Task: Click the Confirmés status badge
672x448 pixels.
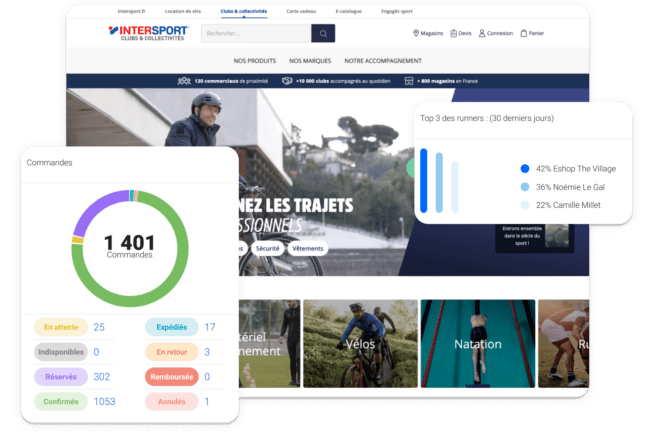Action: click(x=61, y=401)
